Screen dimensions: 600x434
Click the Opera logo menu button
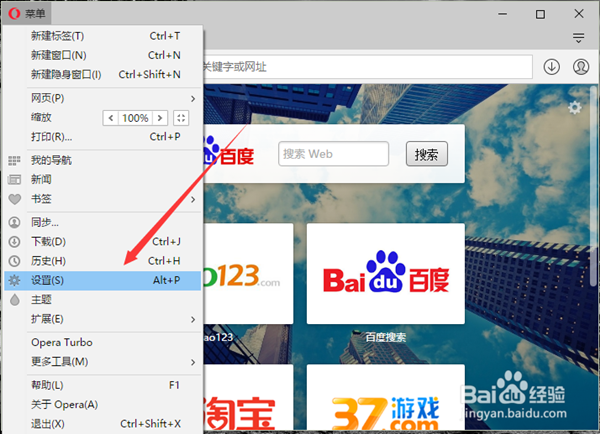tap(27, 14)
